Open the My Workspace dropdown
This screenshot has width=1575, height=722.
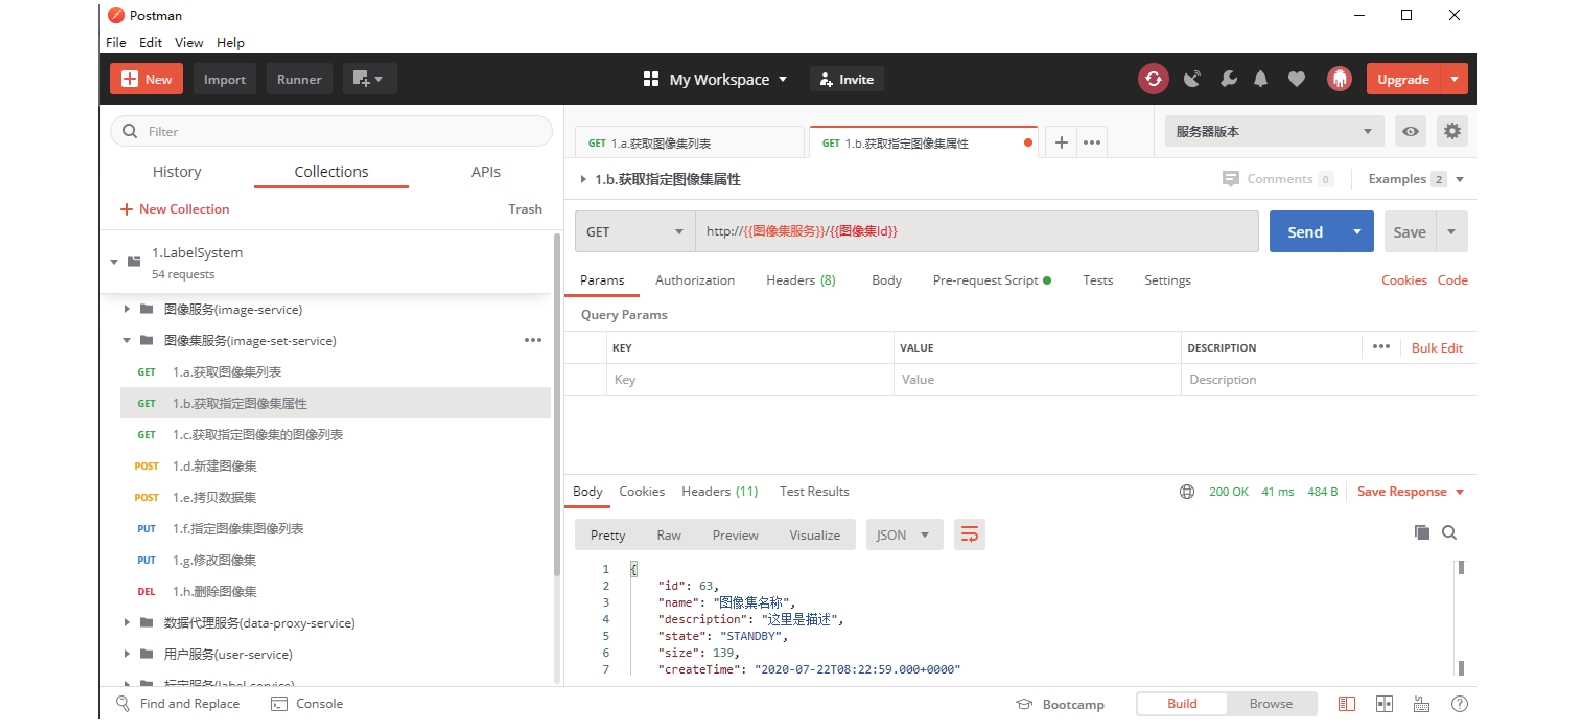pyautogui.click(x=729, y=79)
